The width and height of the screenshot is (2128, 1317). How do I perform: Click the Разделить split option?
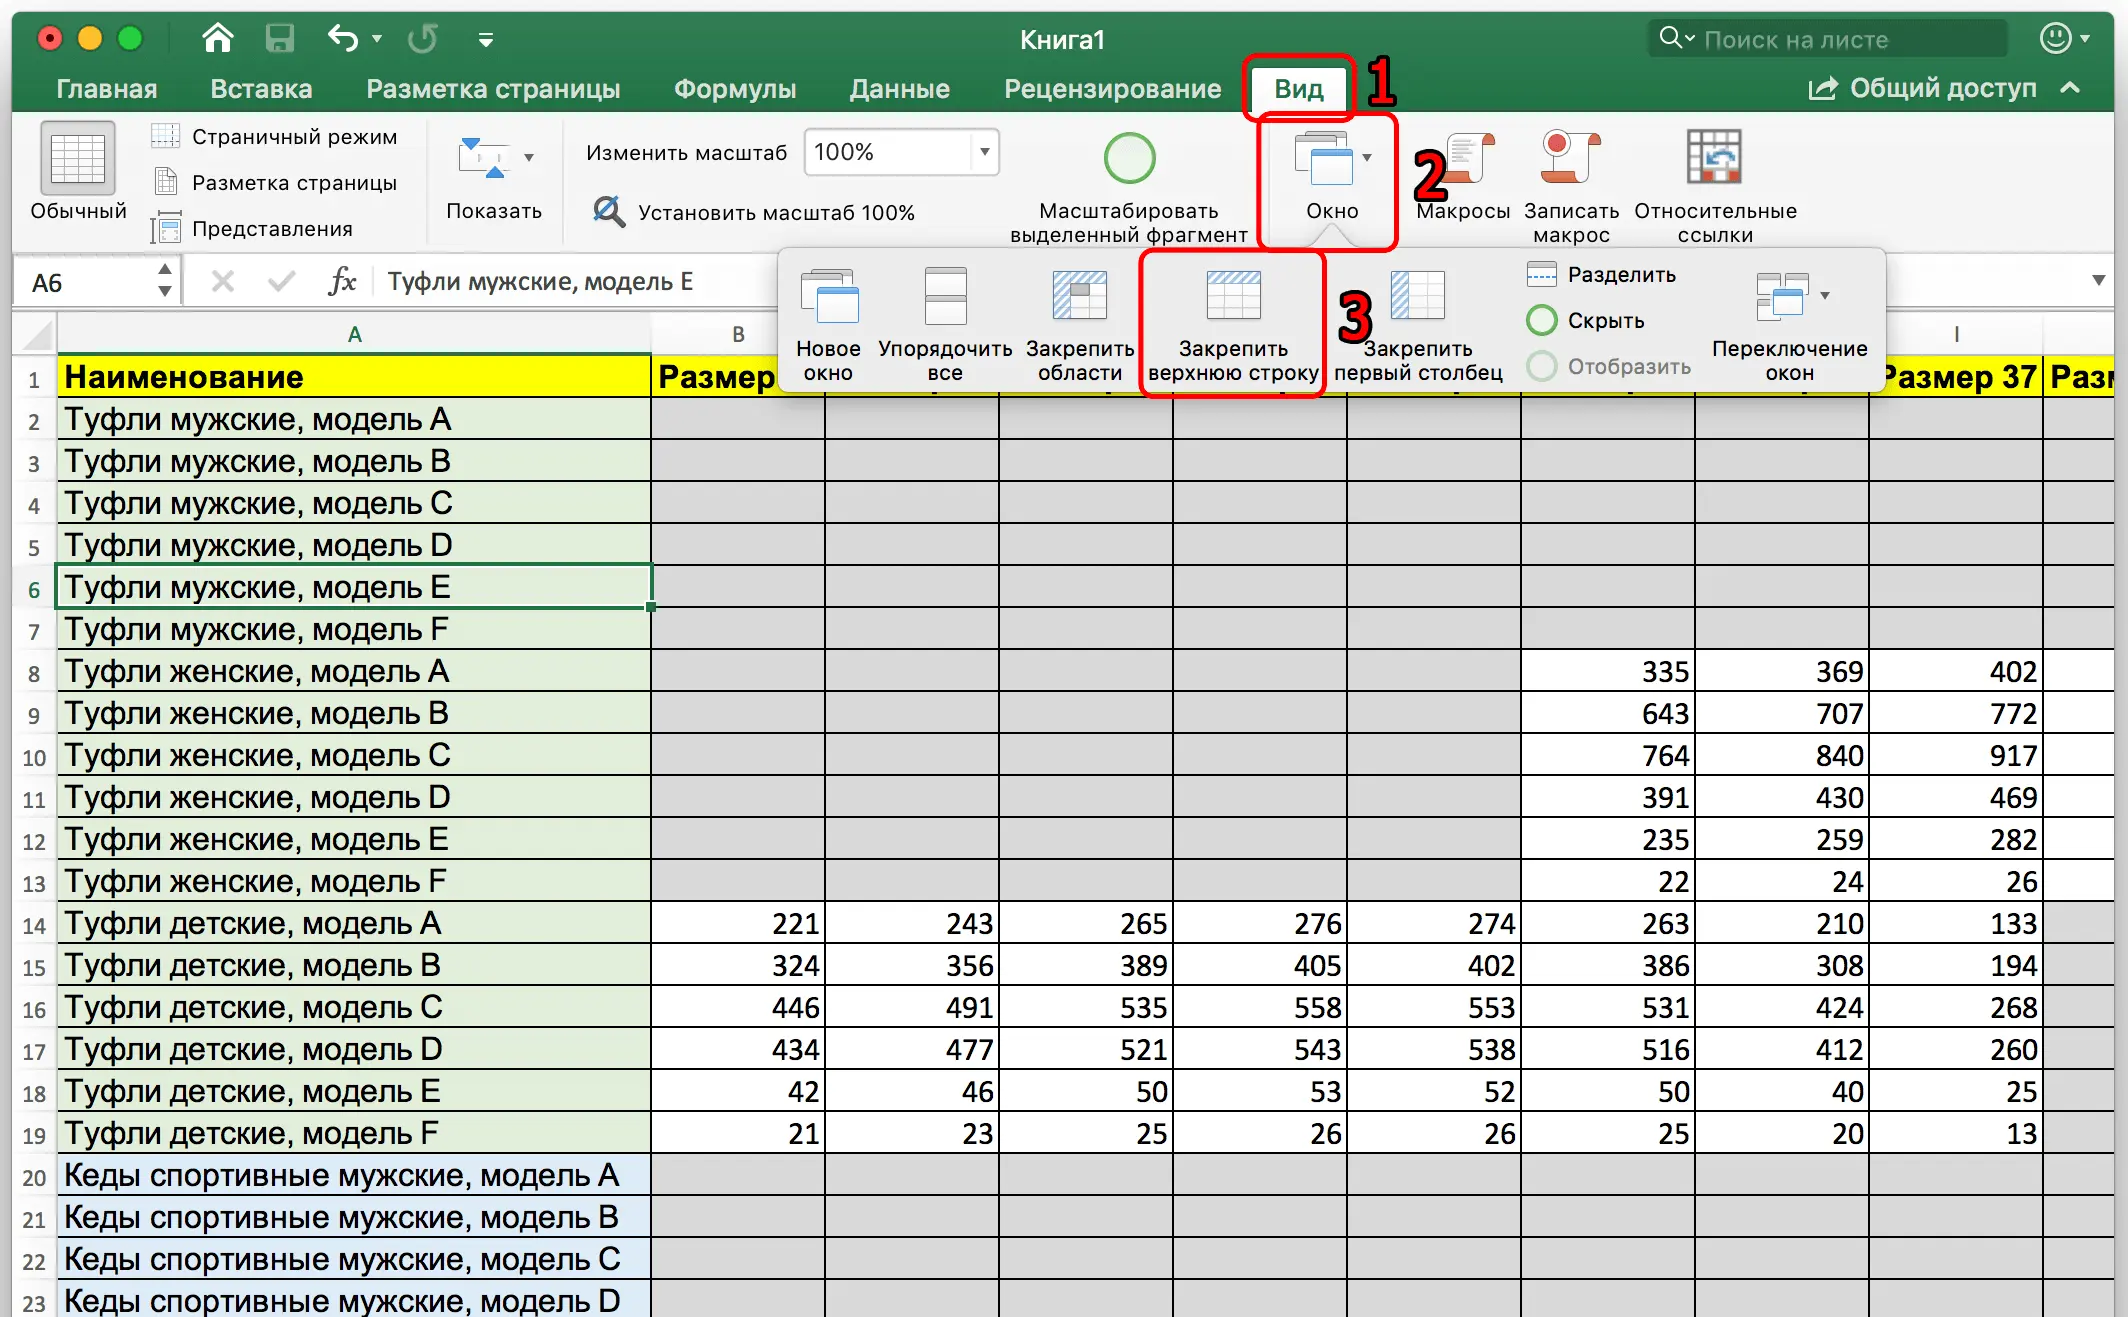[x=1601, y=274]
